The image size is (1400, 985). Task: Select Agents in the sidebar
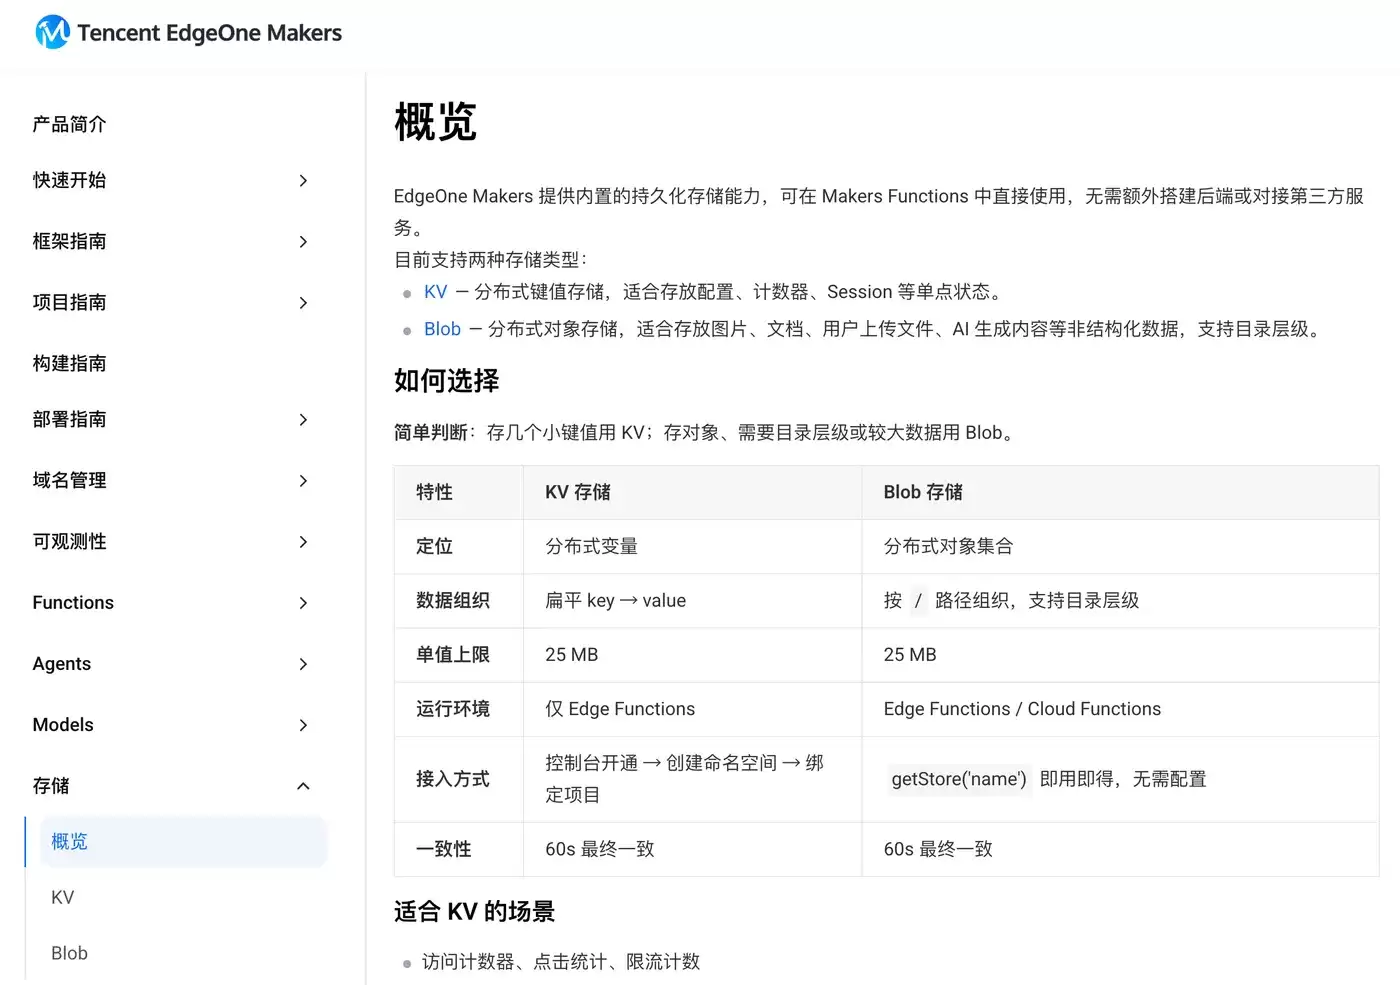(61, 663)
